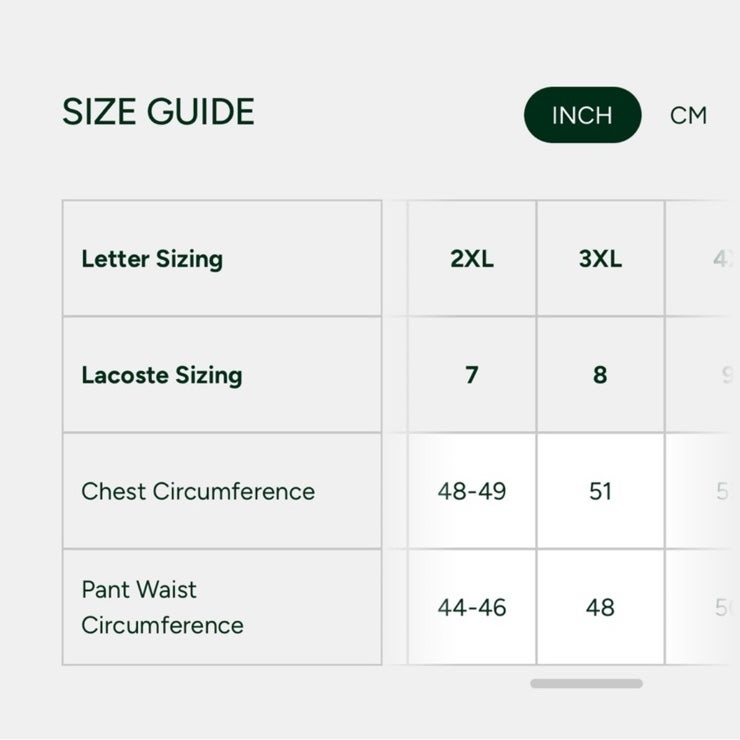Click the 44-46 pant waist cell

pyautogui.click(x=472, y=607)
